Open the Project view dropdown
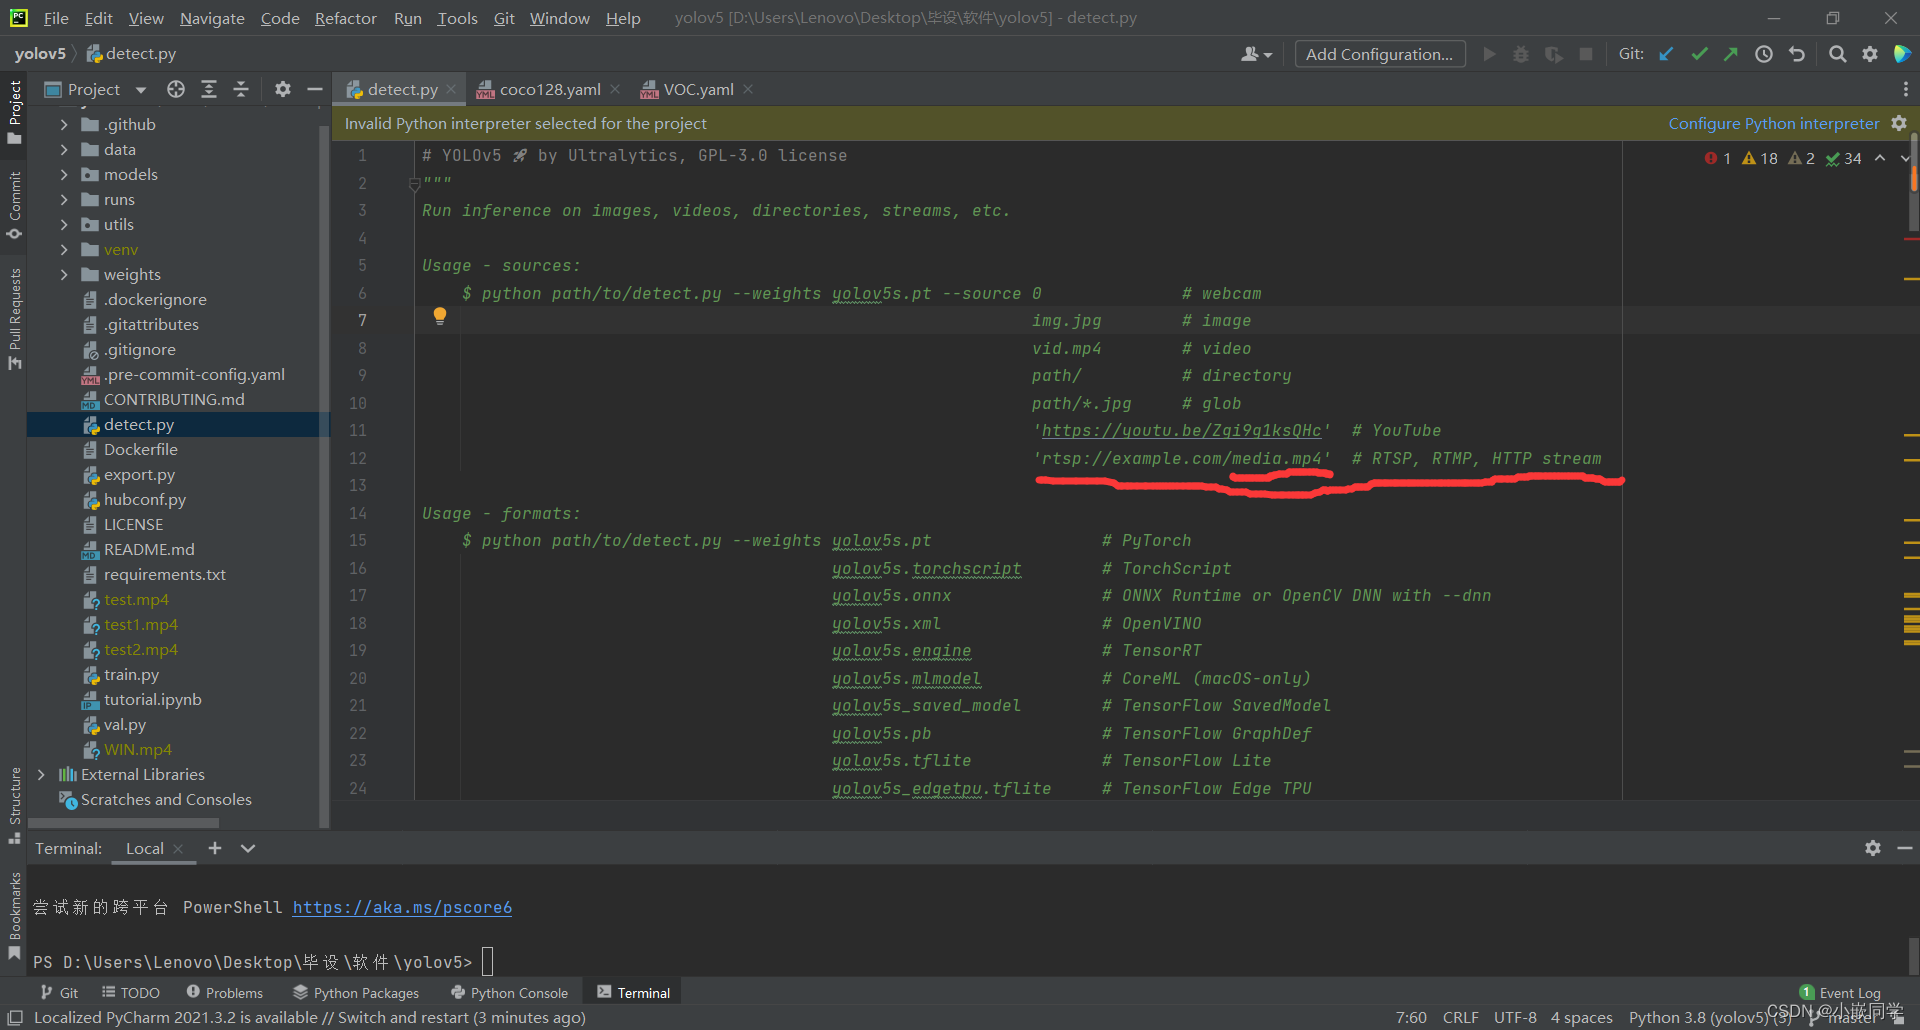1920x1030 pixels. 141,90
